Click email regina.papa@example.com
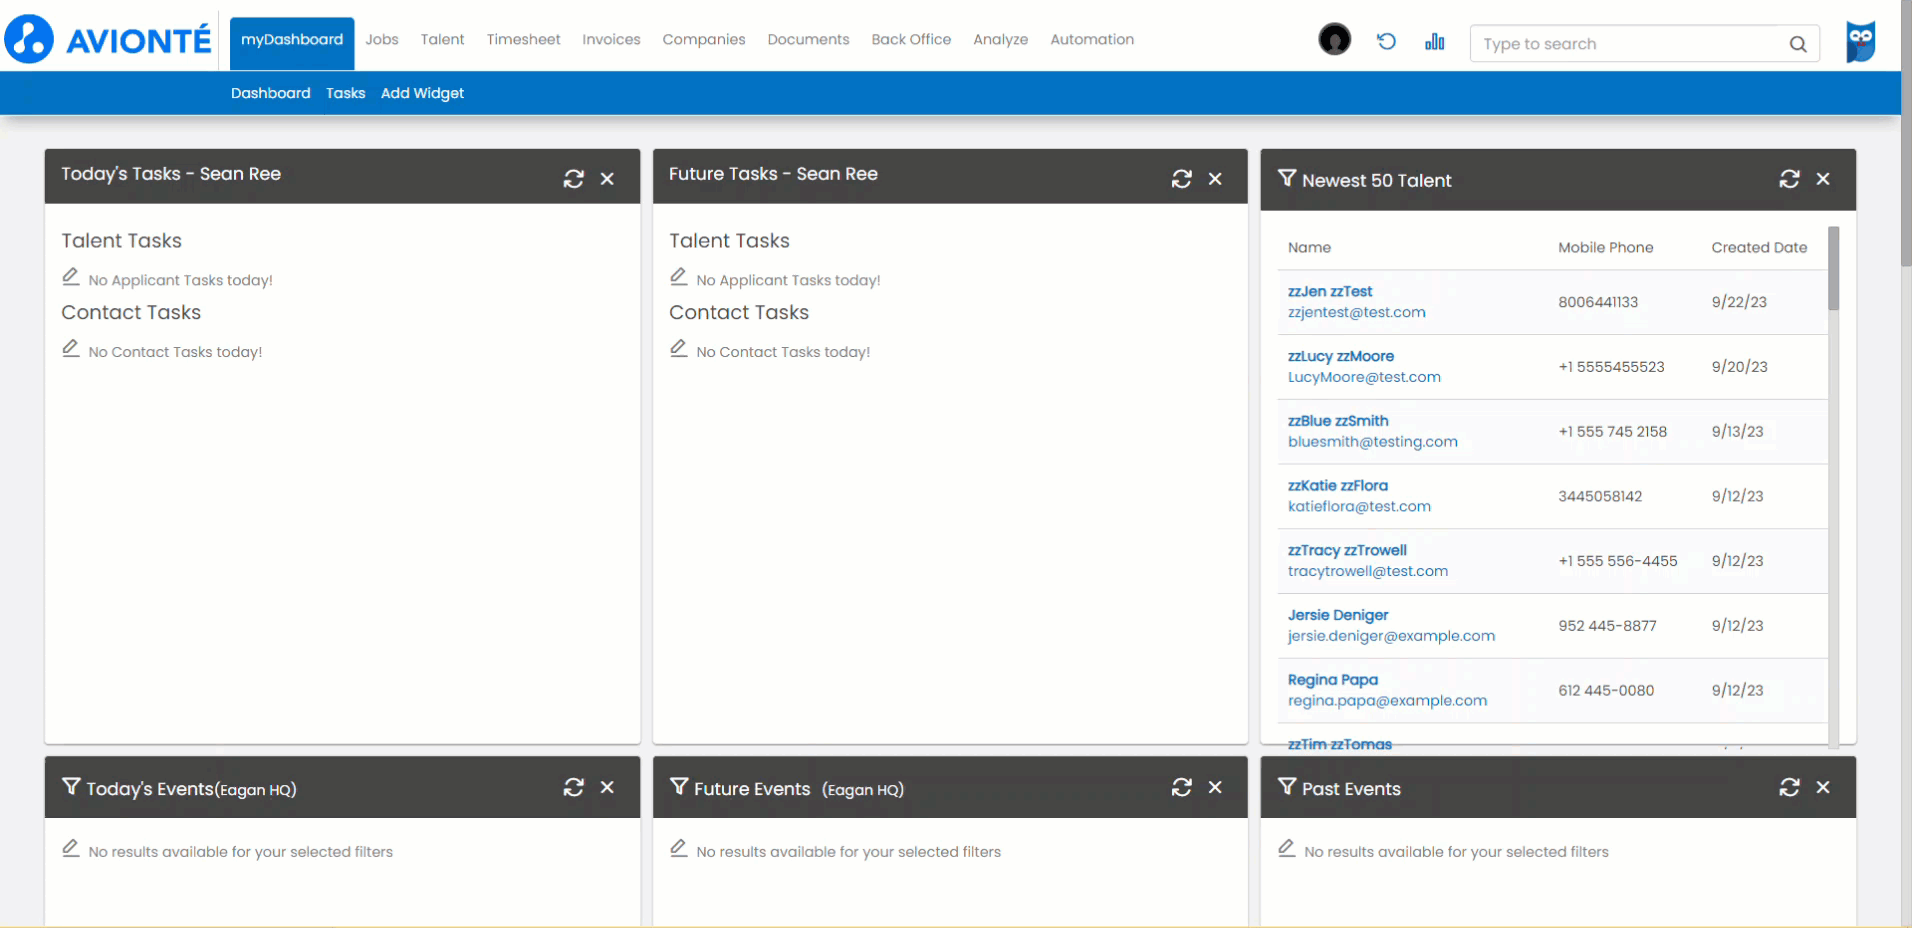This screenshot has width=1912, height=928. pos(1387,702)
